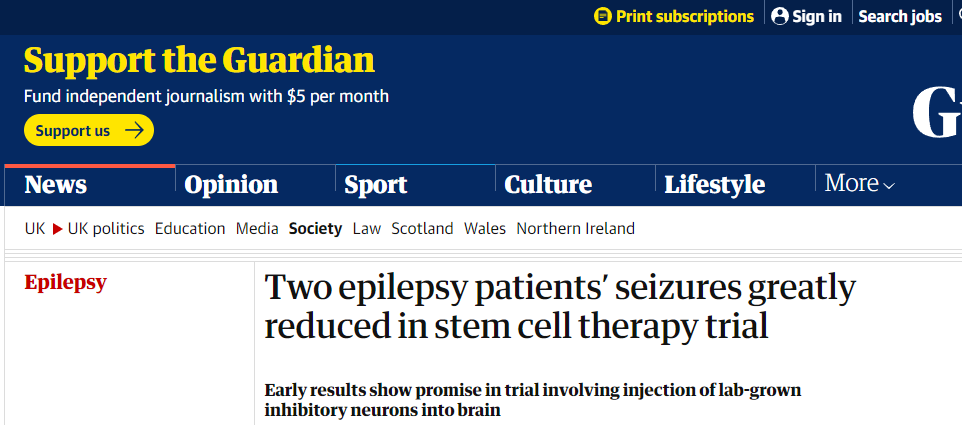Viewport: 962px width, 425px height.
Task: Select the Lifestyle section tab
Action: click(x=714, y=185)
